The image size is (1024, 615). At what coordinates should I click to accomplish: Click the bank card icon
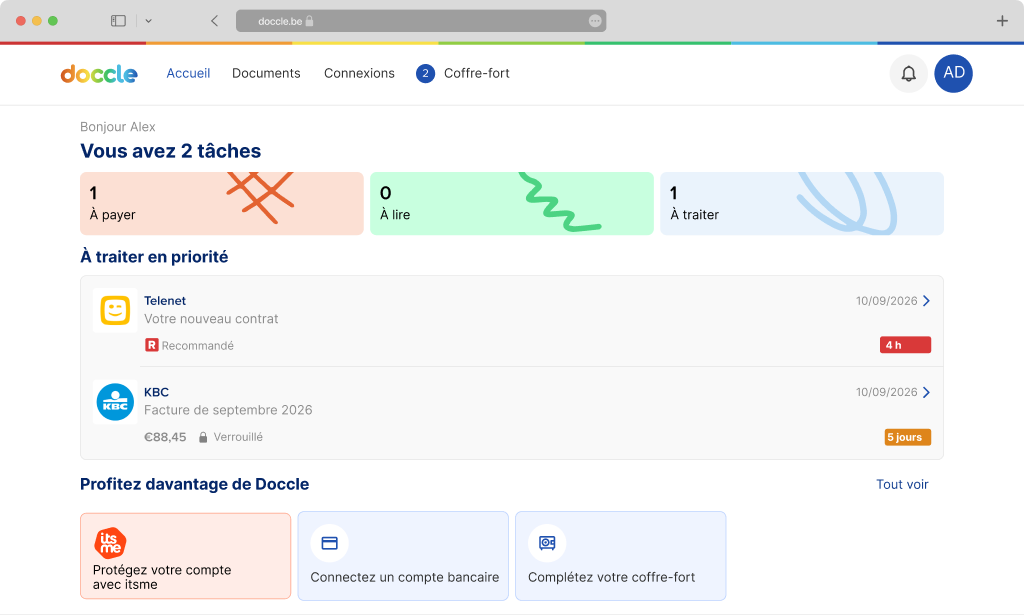pyautogui.click(x=329, y=543)
